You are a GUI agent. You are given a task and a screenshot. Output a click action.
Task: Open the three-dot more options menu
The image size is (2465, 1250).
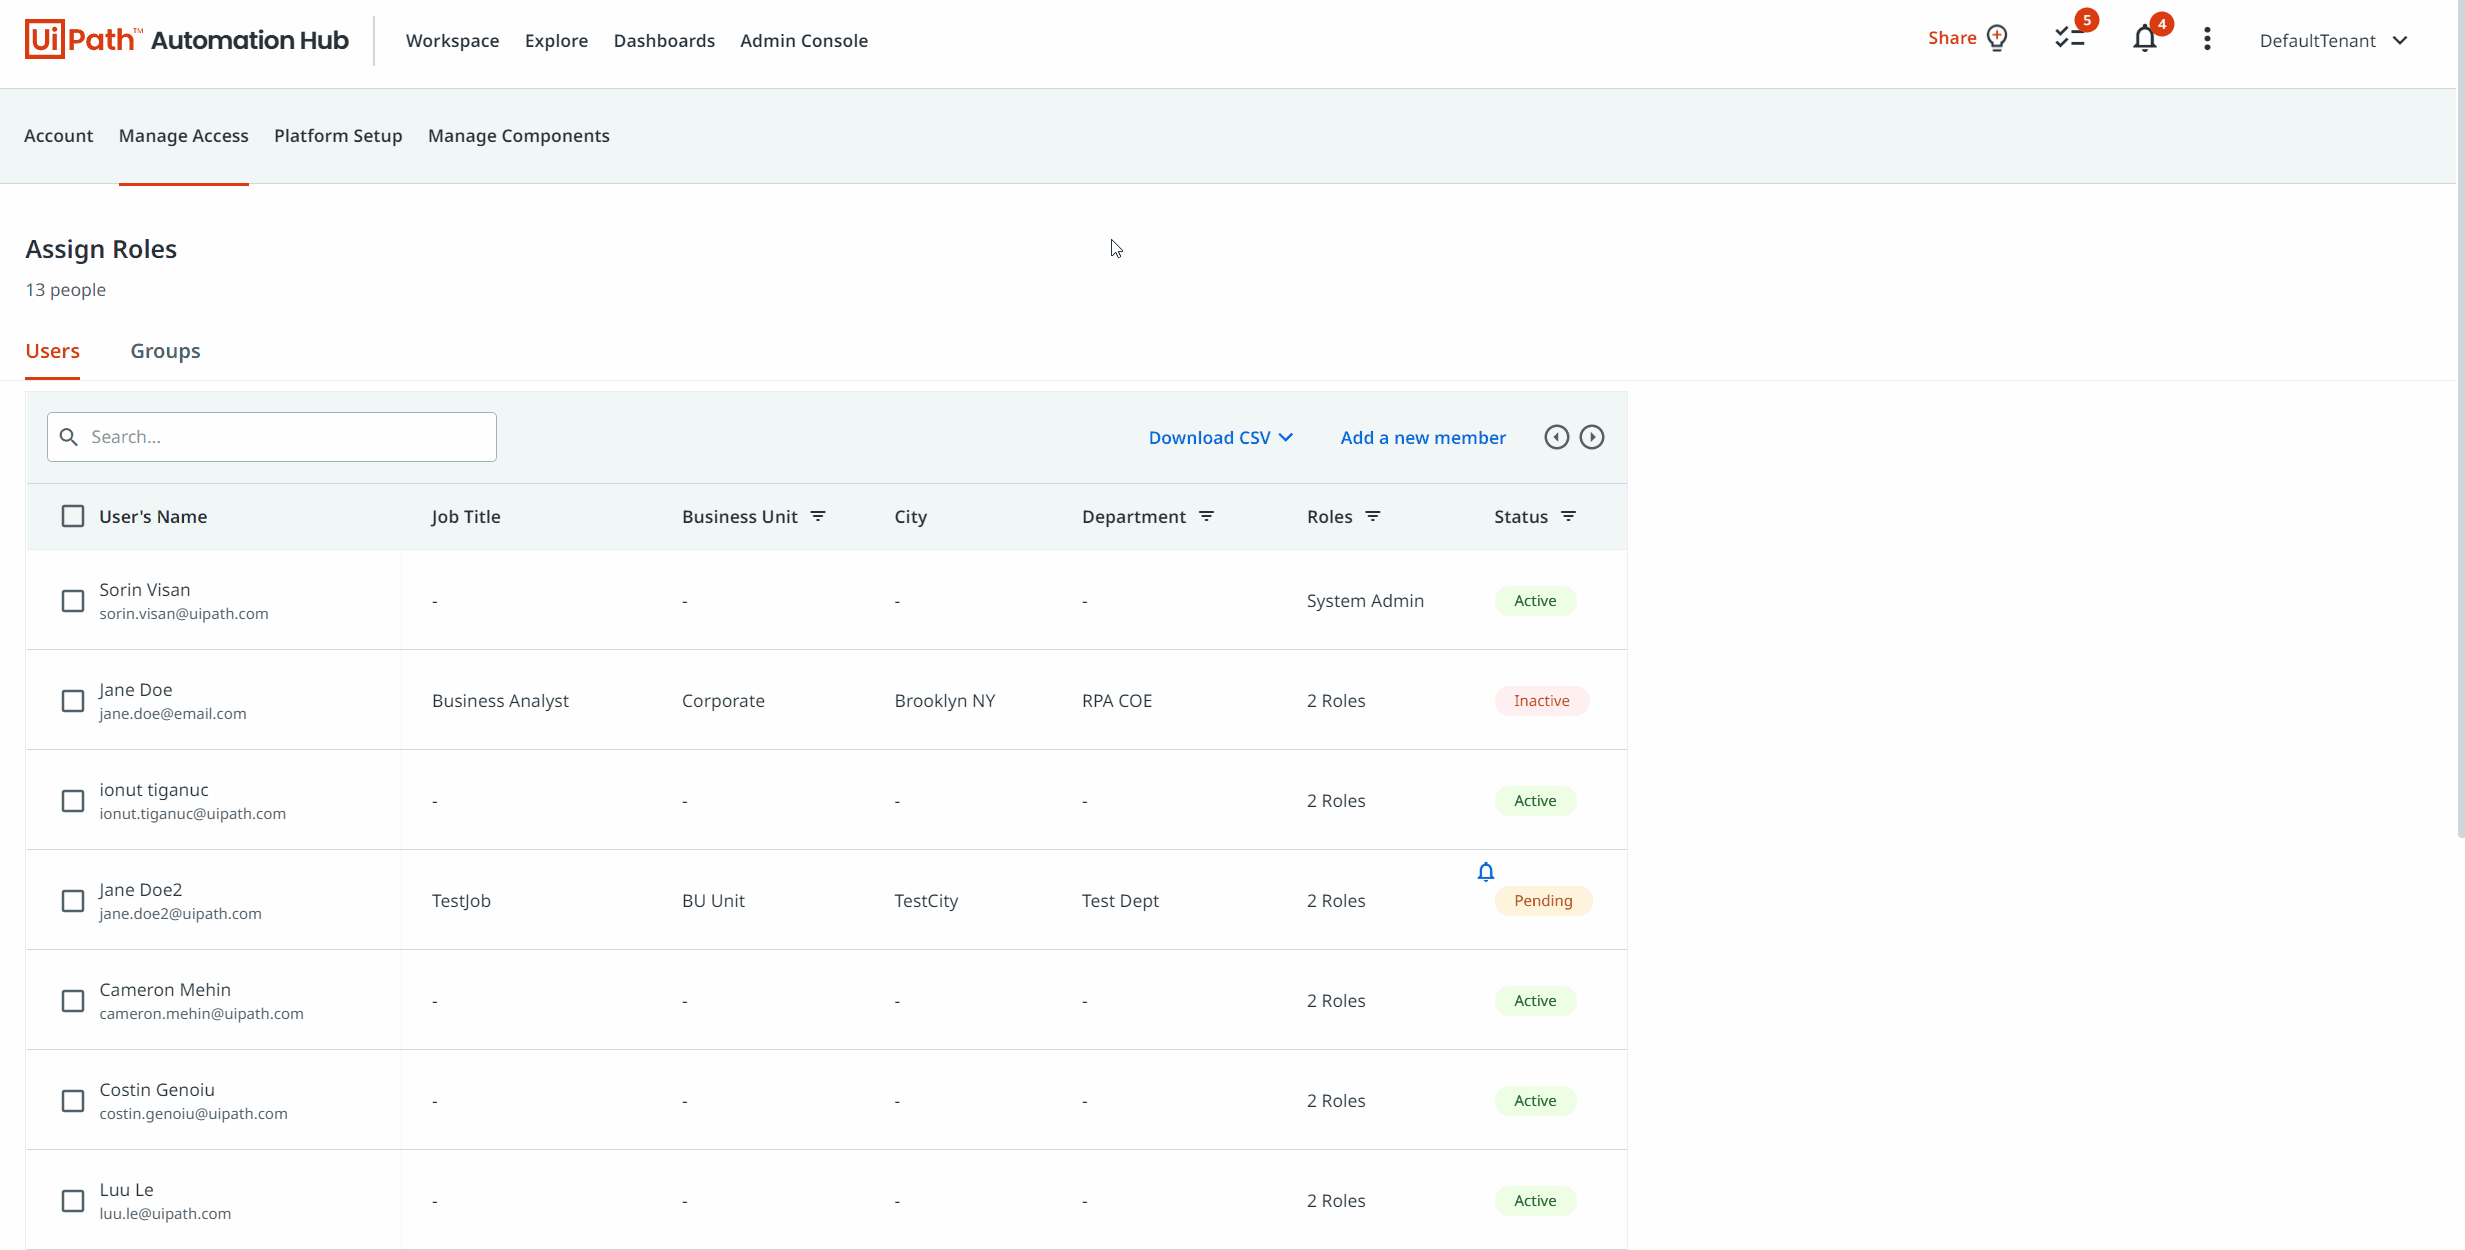pyautogui.click(x=2207, y=39)
